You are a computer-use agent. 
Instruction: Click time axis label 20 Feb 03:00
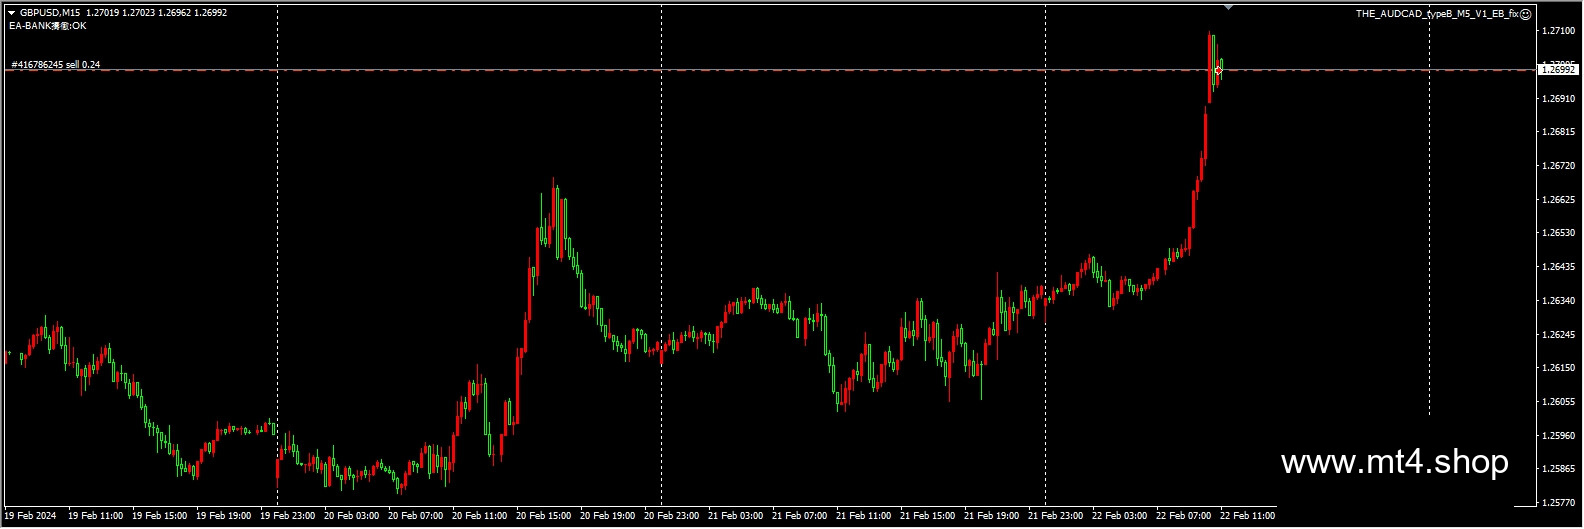tap(351, 517)
